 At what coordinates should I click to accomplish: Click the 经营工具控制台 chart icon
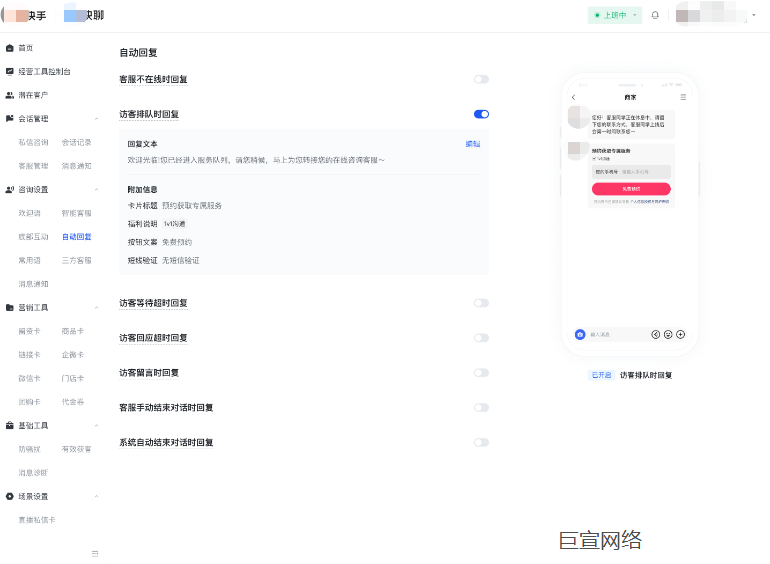[x=9, y=72]
